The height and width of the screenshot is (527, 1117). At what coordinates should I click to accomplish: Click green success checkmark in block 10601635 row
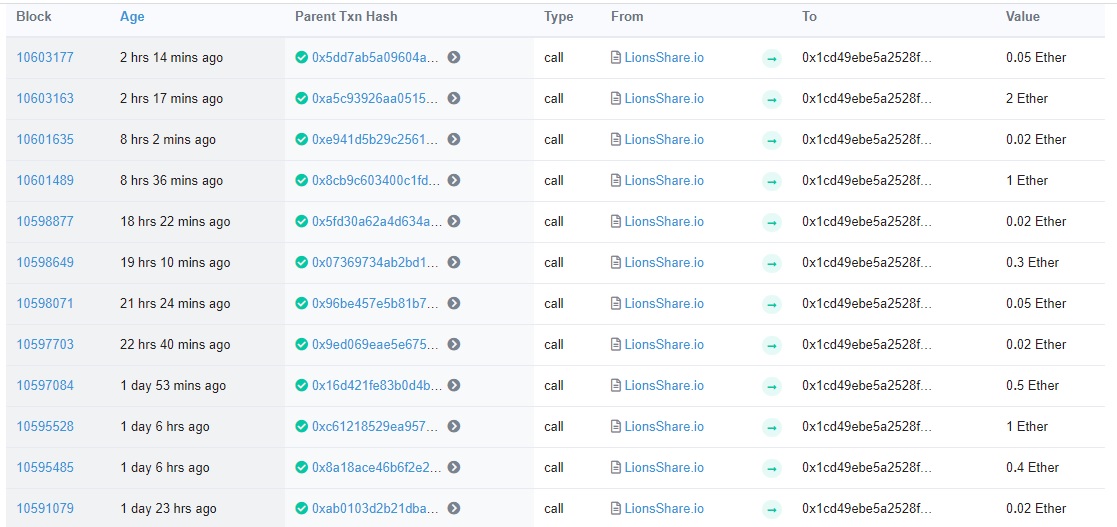302,140
